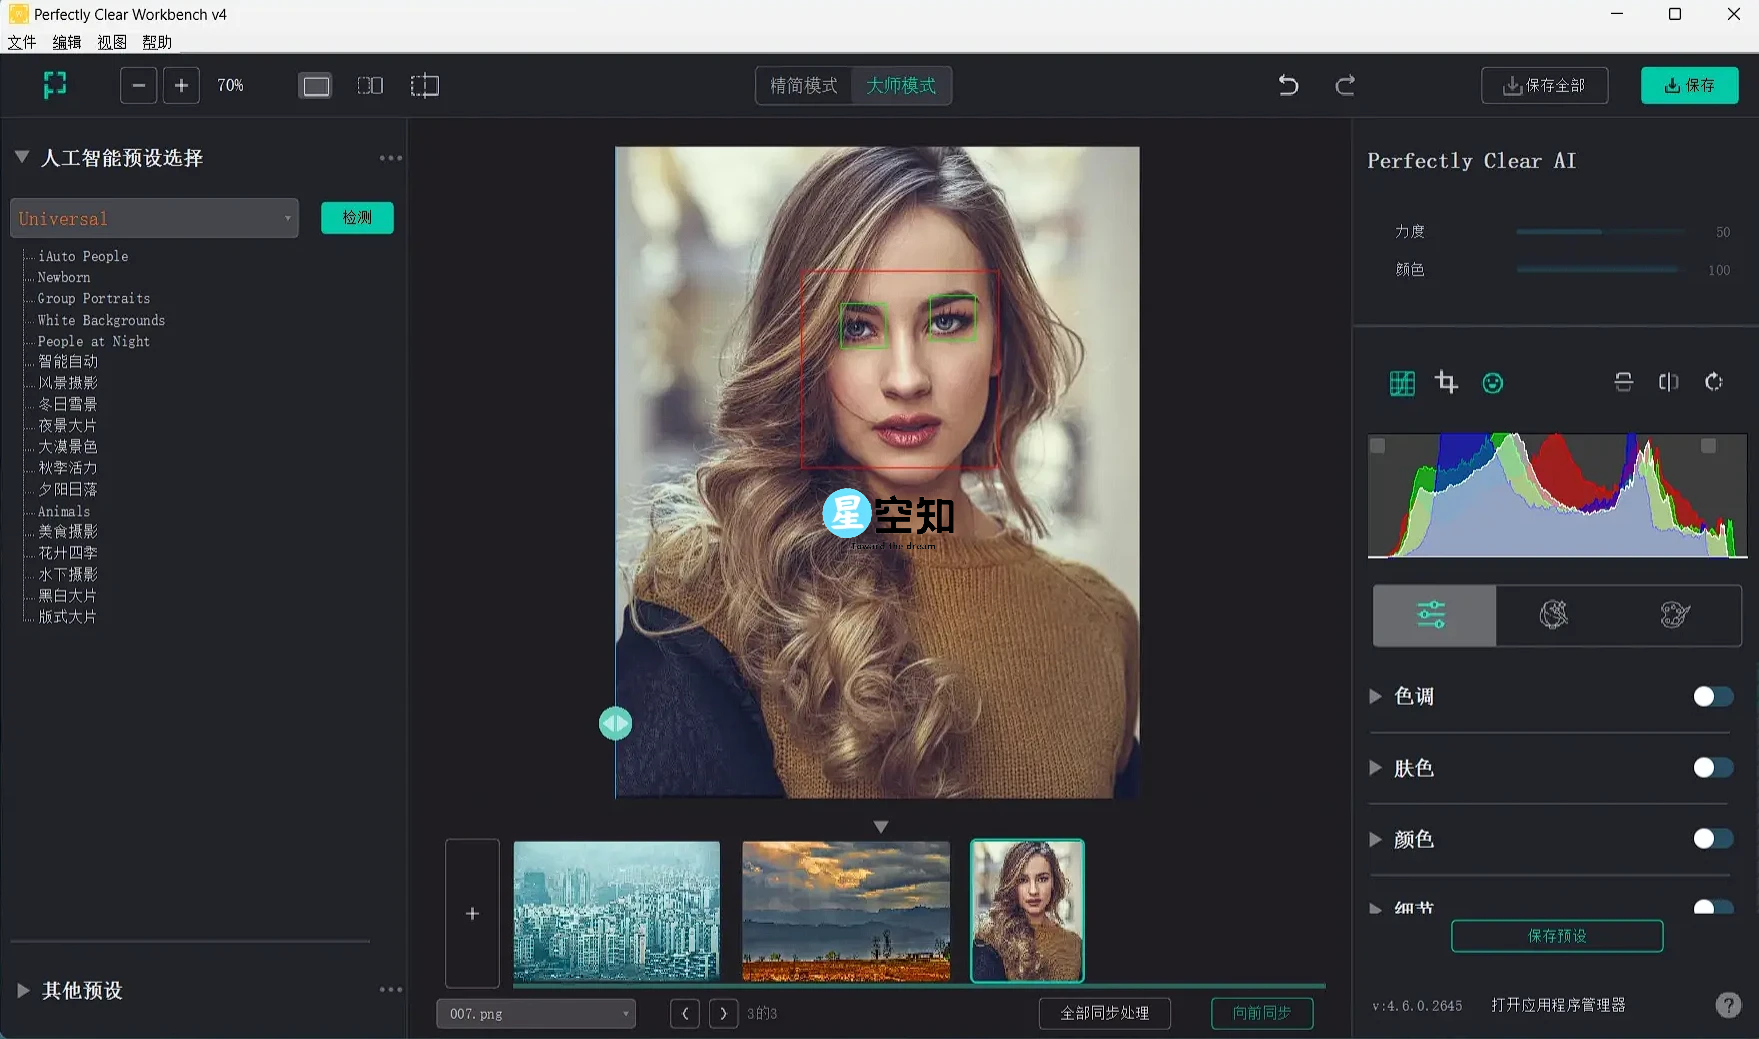Image resolution: width=1759 pixels, height=1039 pixels.
Task: Select the crop tool icon
Action: tap(1446, 382)
